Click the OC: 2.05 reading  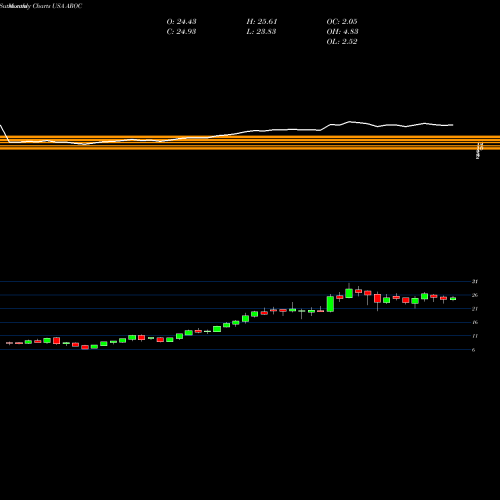click(x=342, y=22)
